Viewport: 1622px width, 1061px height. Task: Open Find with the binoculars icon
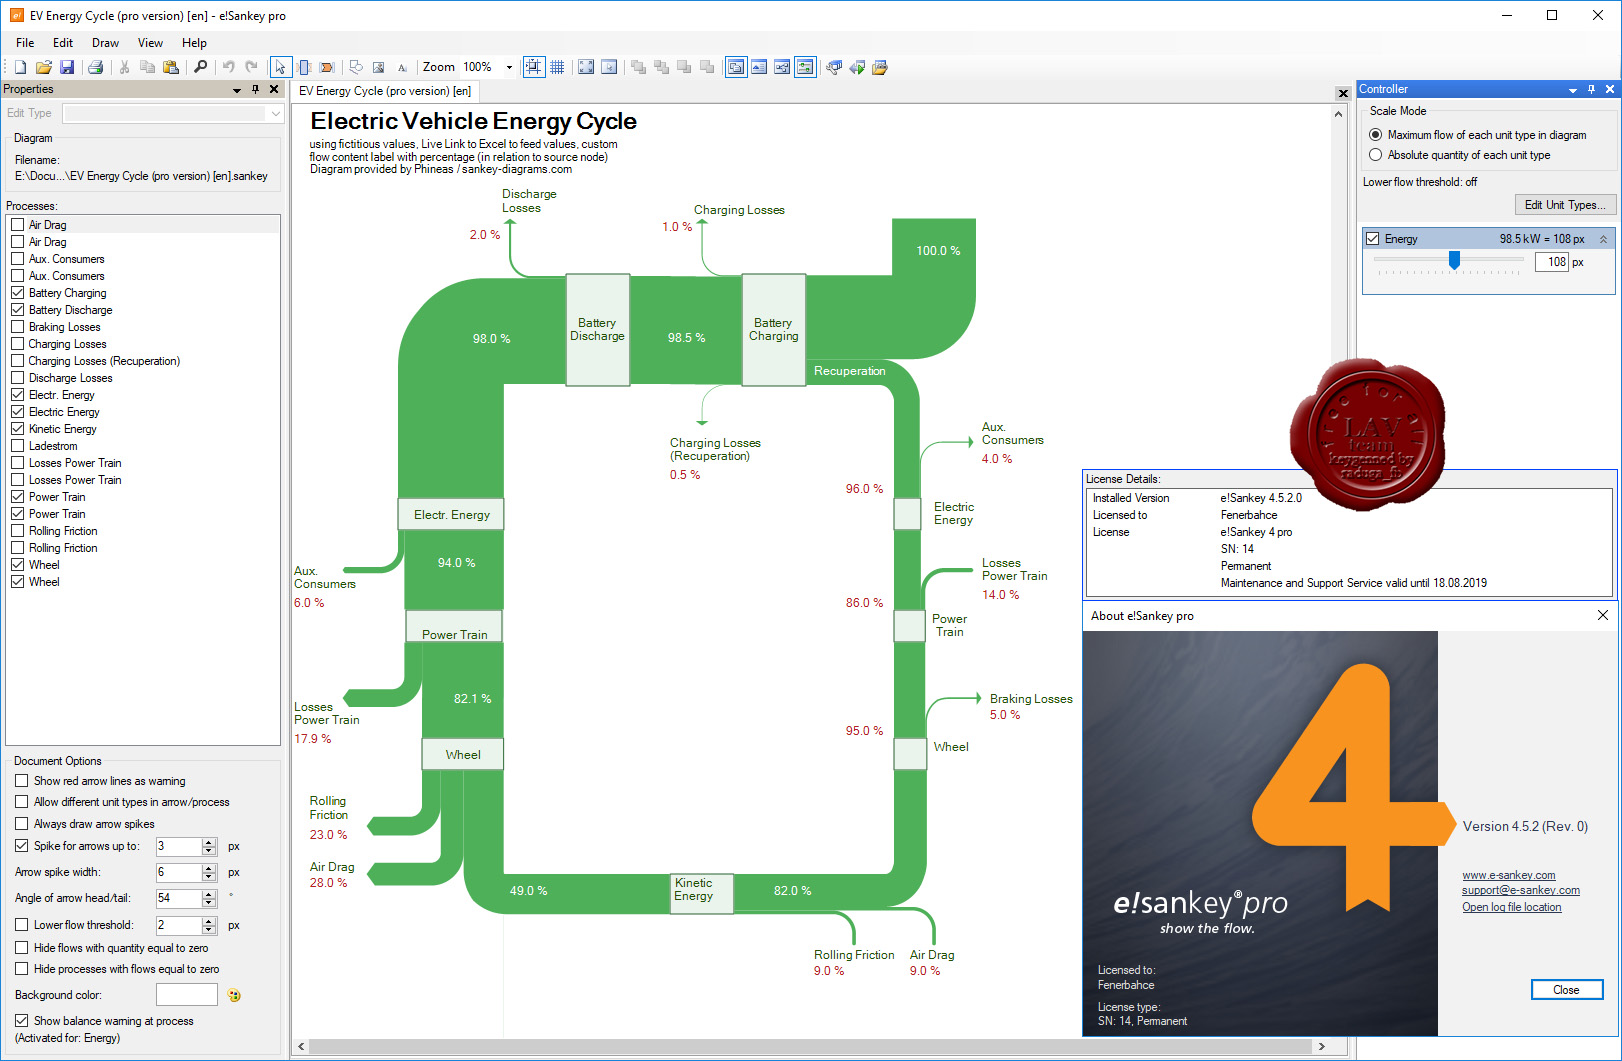point(200,67)
